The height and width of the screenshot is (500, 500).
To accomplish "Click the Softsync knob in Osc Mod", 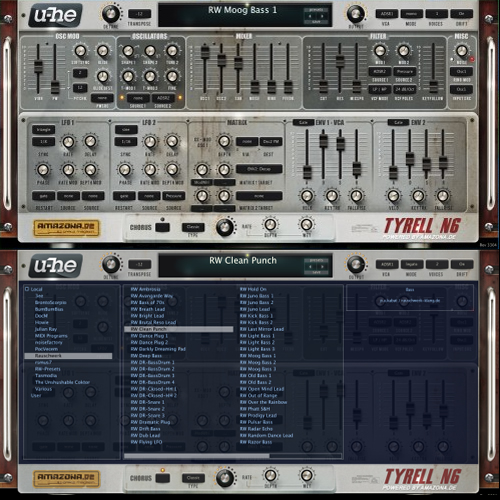I will click(x=80, y=51).
